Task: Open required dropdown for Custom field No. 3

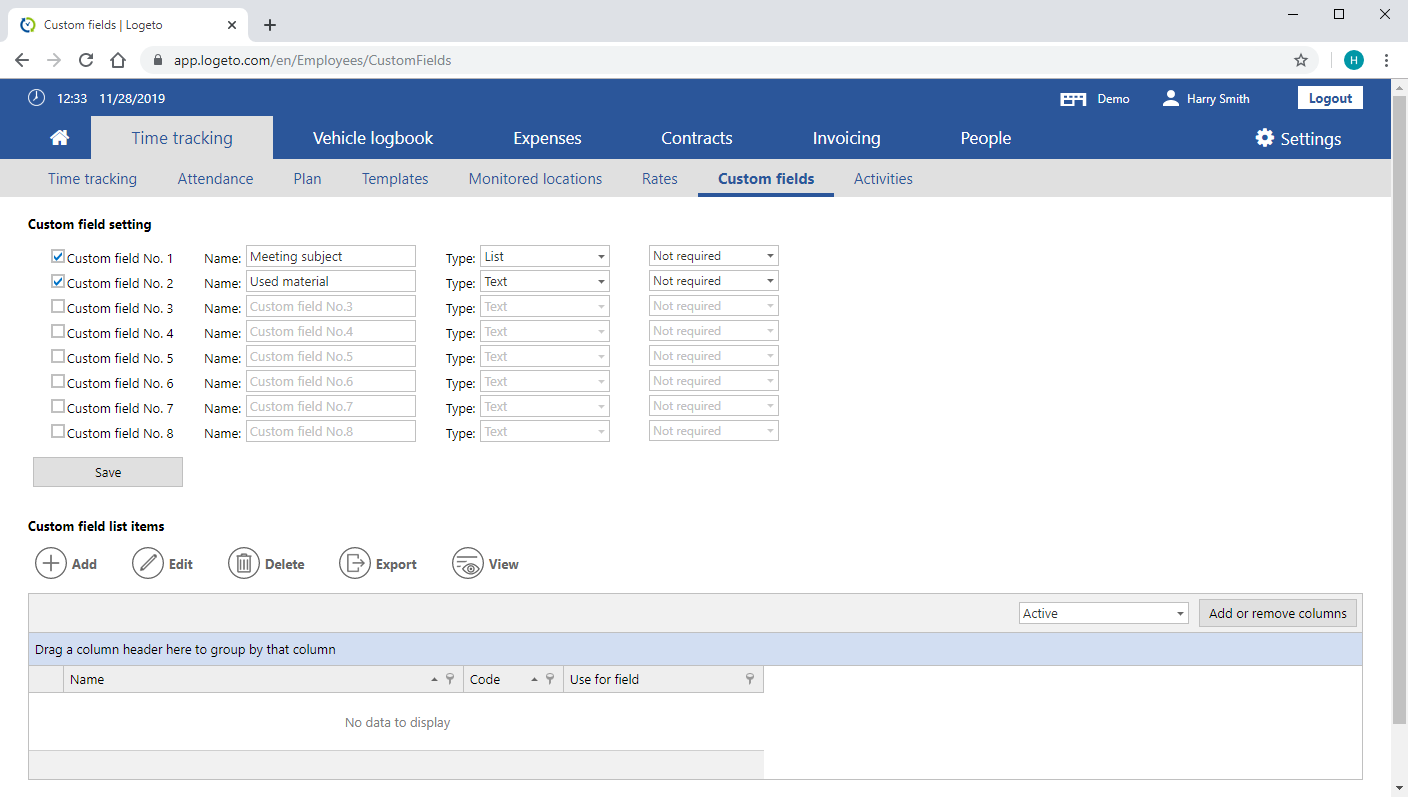Action: click(x=714, y=306)
